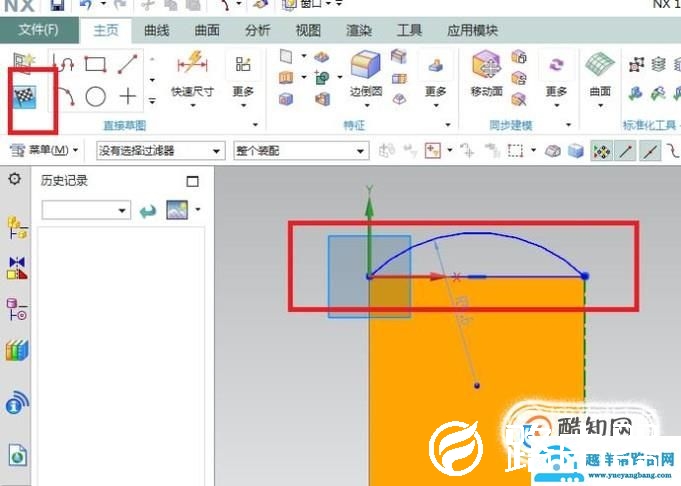Screen dimensions: 681x486
Task: Switch to the 分析 ribbon tab
Action: click(257, 30)
